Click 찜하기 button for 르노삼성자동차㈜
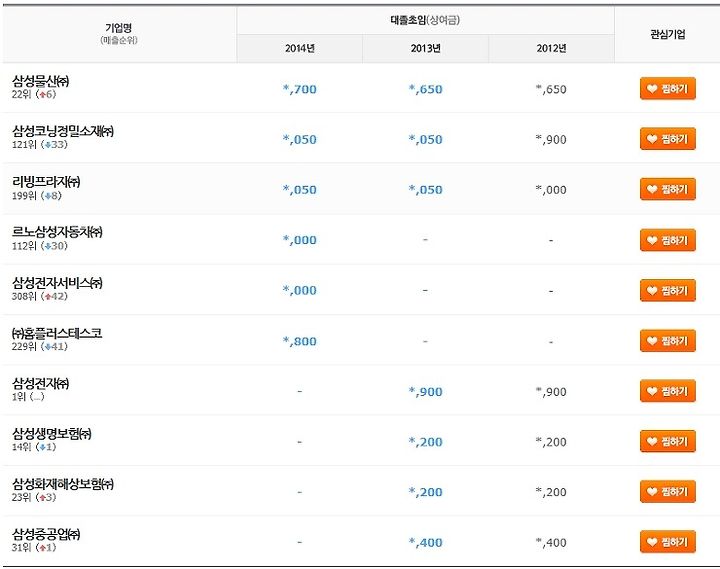Viewport: 720px width, 569px height. coord(668,240)
